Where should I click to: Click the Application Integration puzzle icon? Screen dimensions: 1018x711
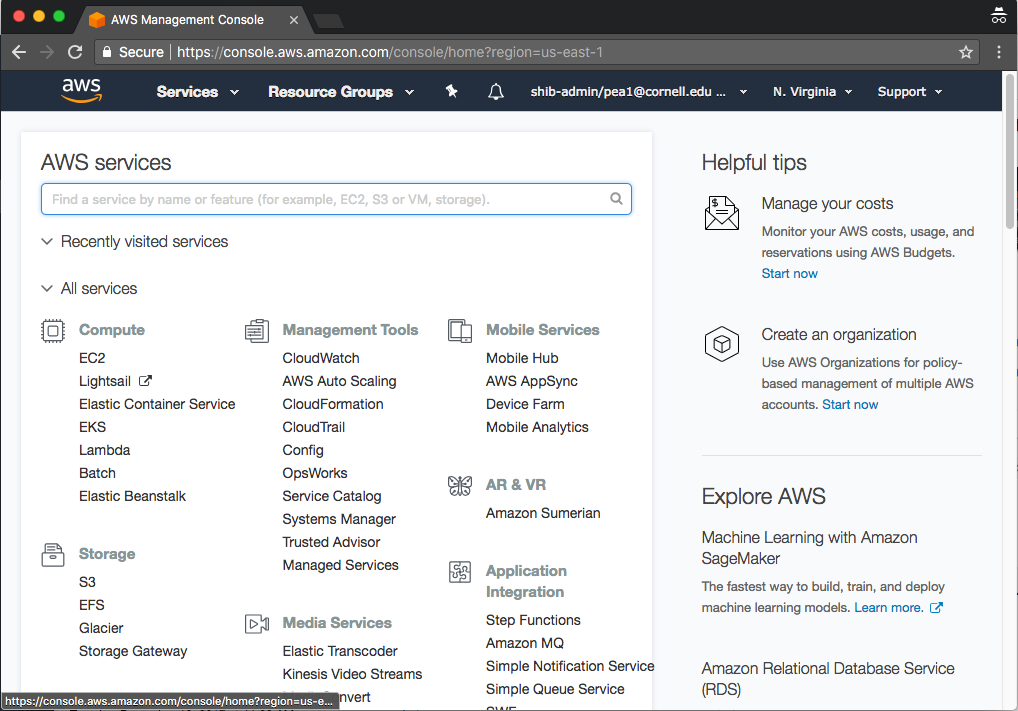[460, 571]
